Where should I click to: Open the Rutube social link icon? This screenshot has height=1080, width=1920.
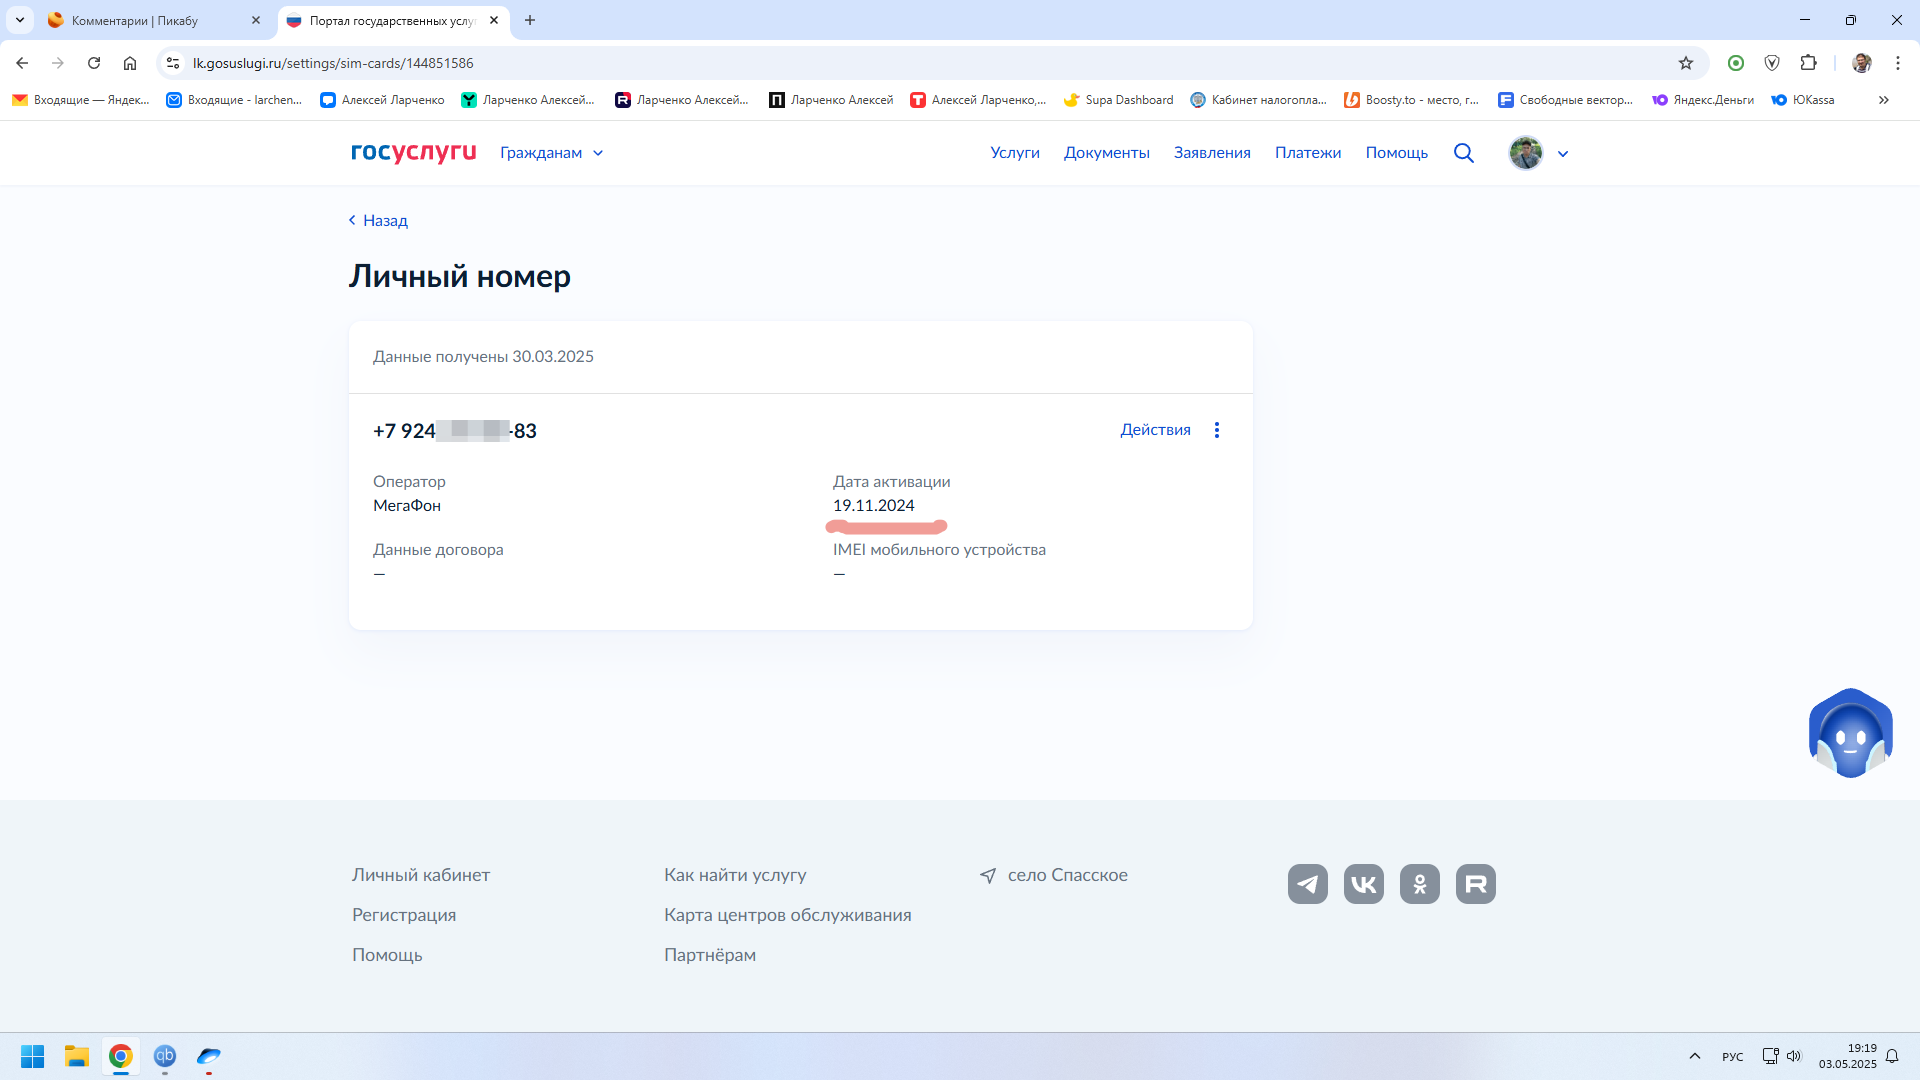pyautogui.click(x=1475, y=884)
